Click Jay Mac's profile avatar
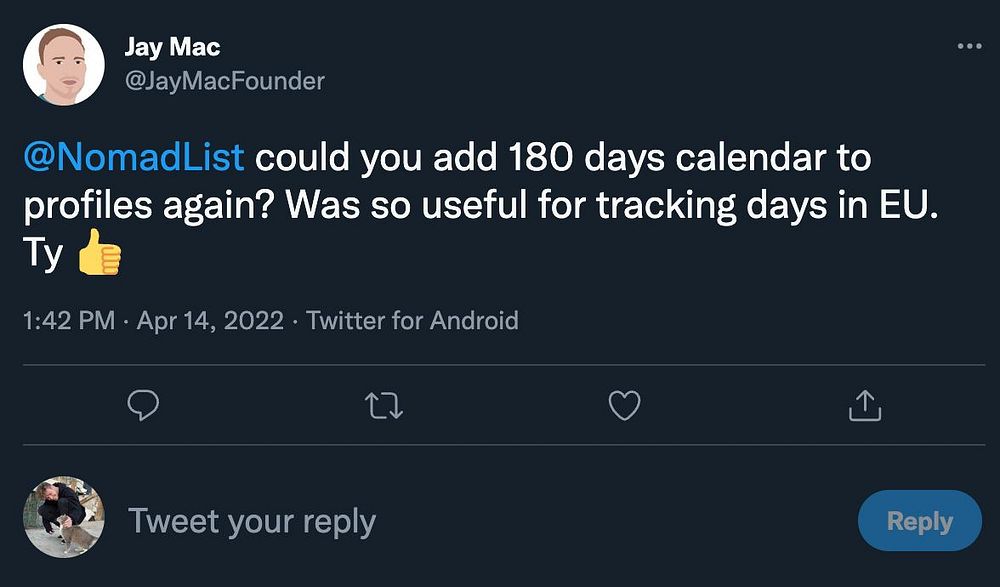 (x=64, y=65)
